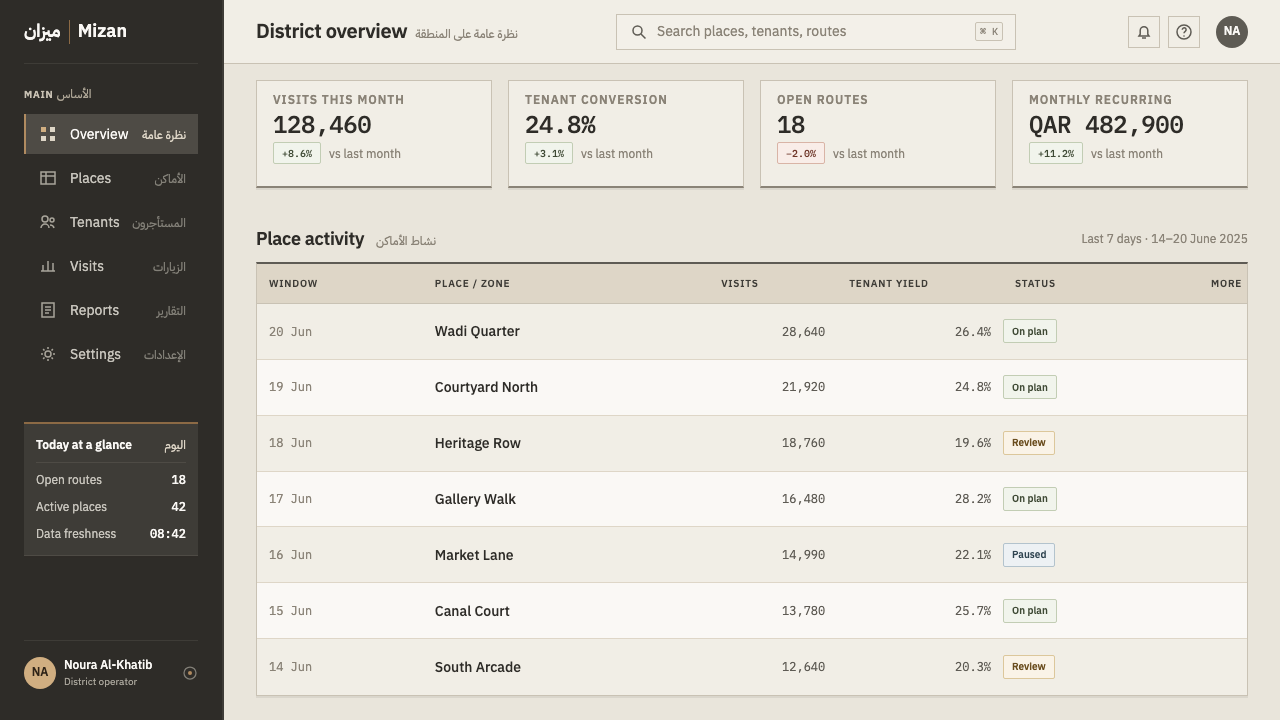Open the Monthly Recurring QAR 482,900 card
Image resolution: width=1280 pixels, height=720 pixels.
(x=1130, y=133)
